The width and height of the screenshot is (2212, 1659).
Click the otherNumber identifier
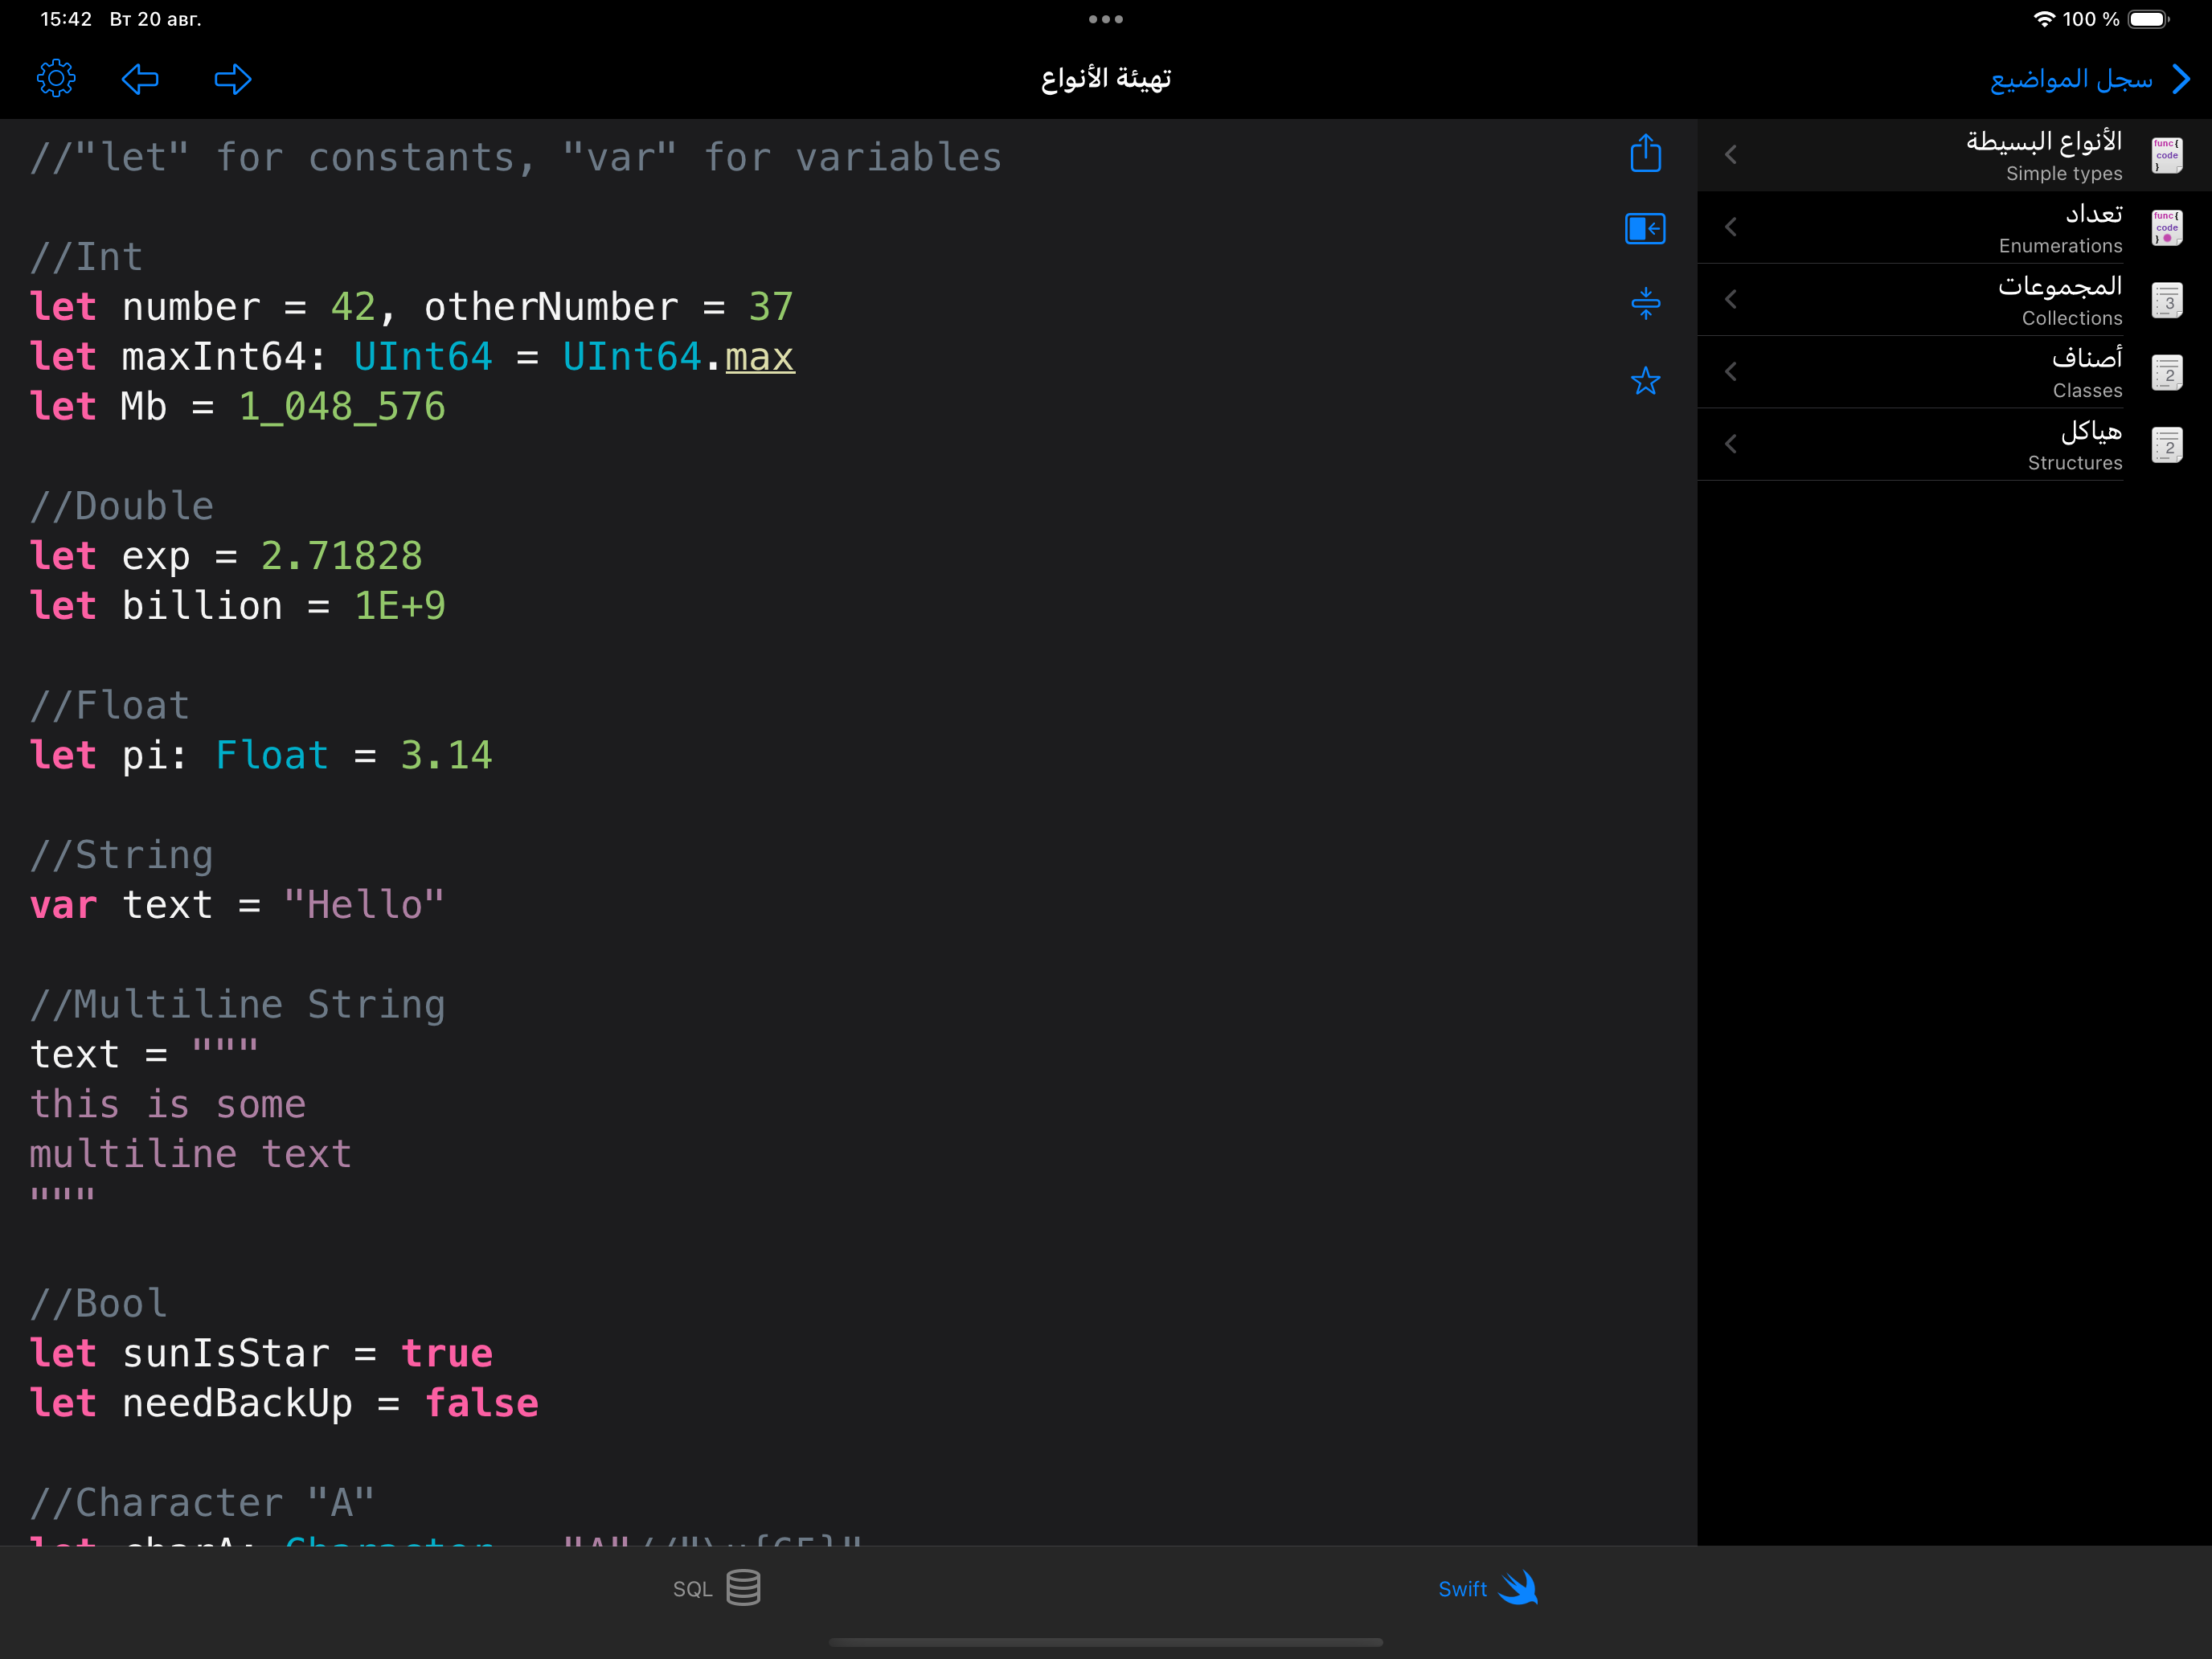[x=552, y=308]
